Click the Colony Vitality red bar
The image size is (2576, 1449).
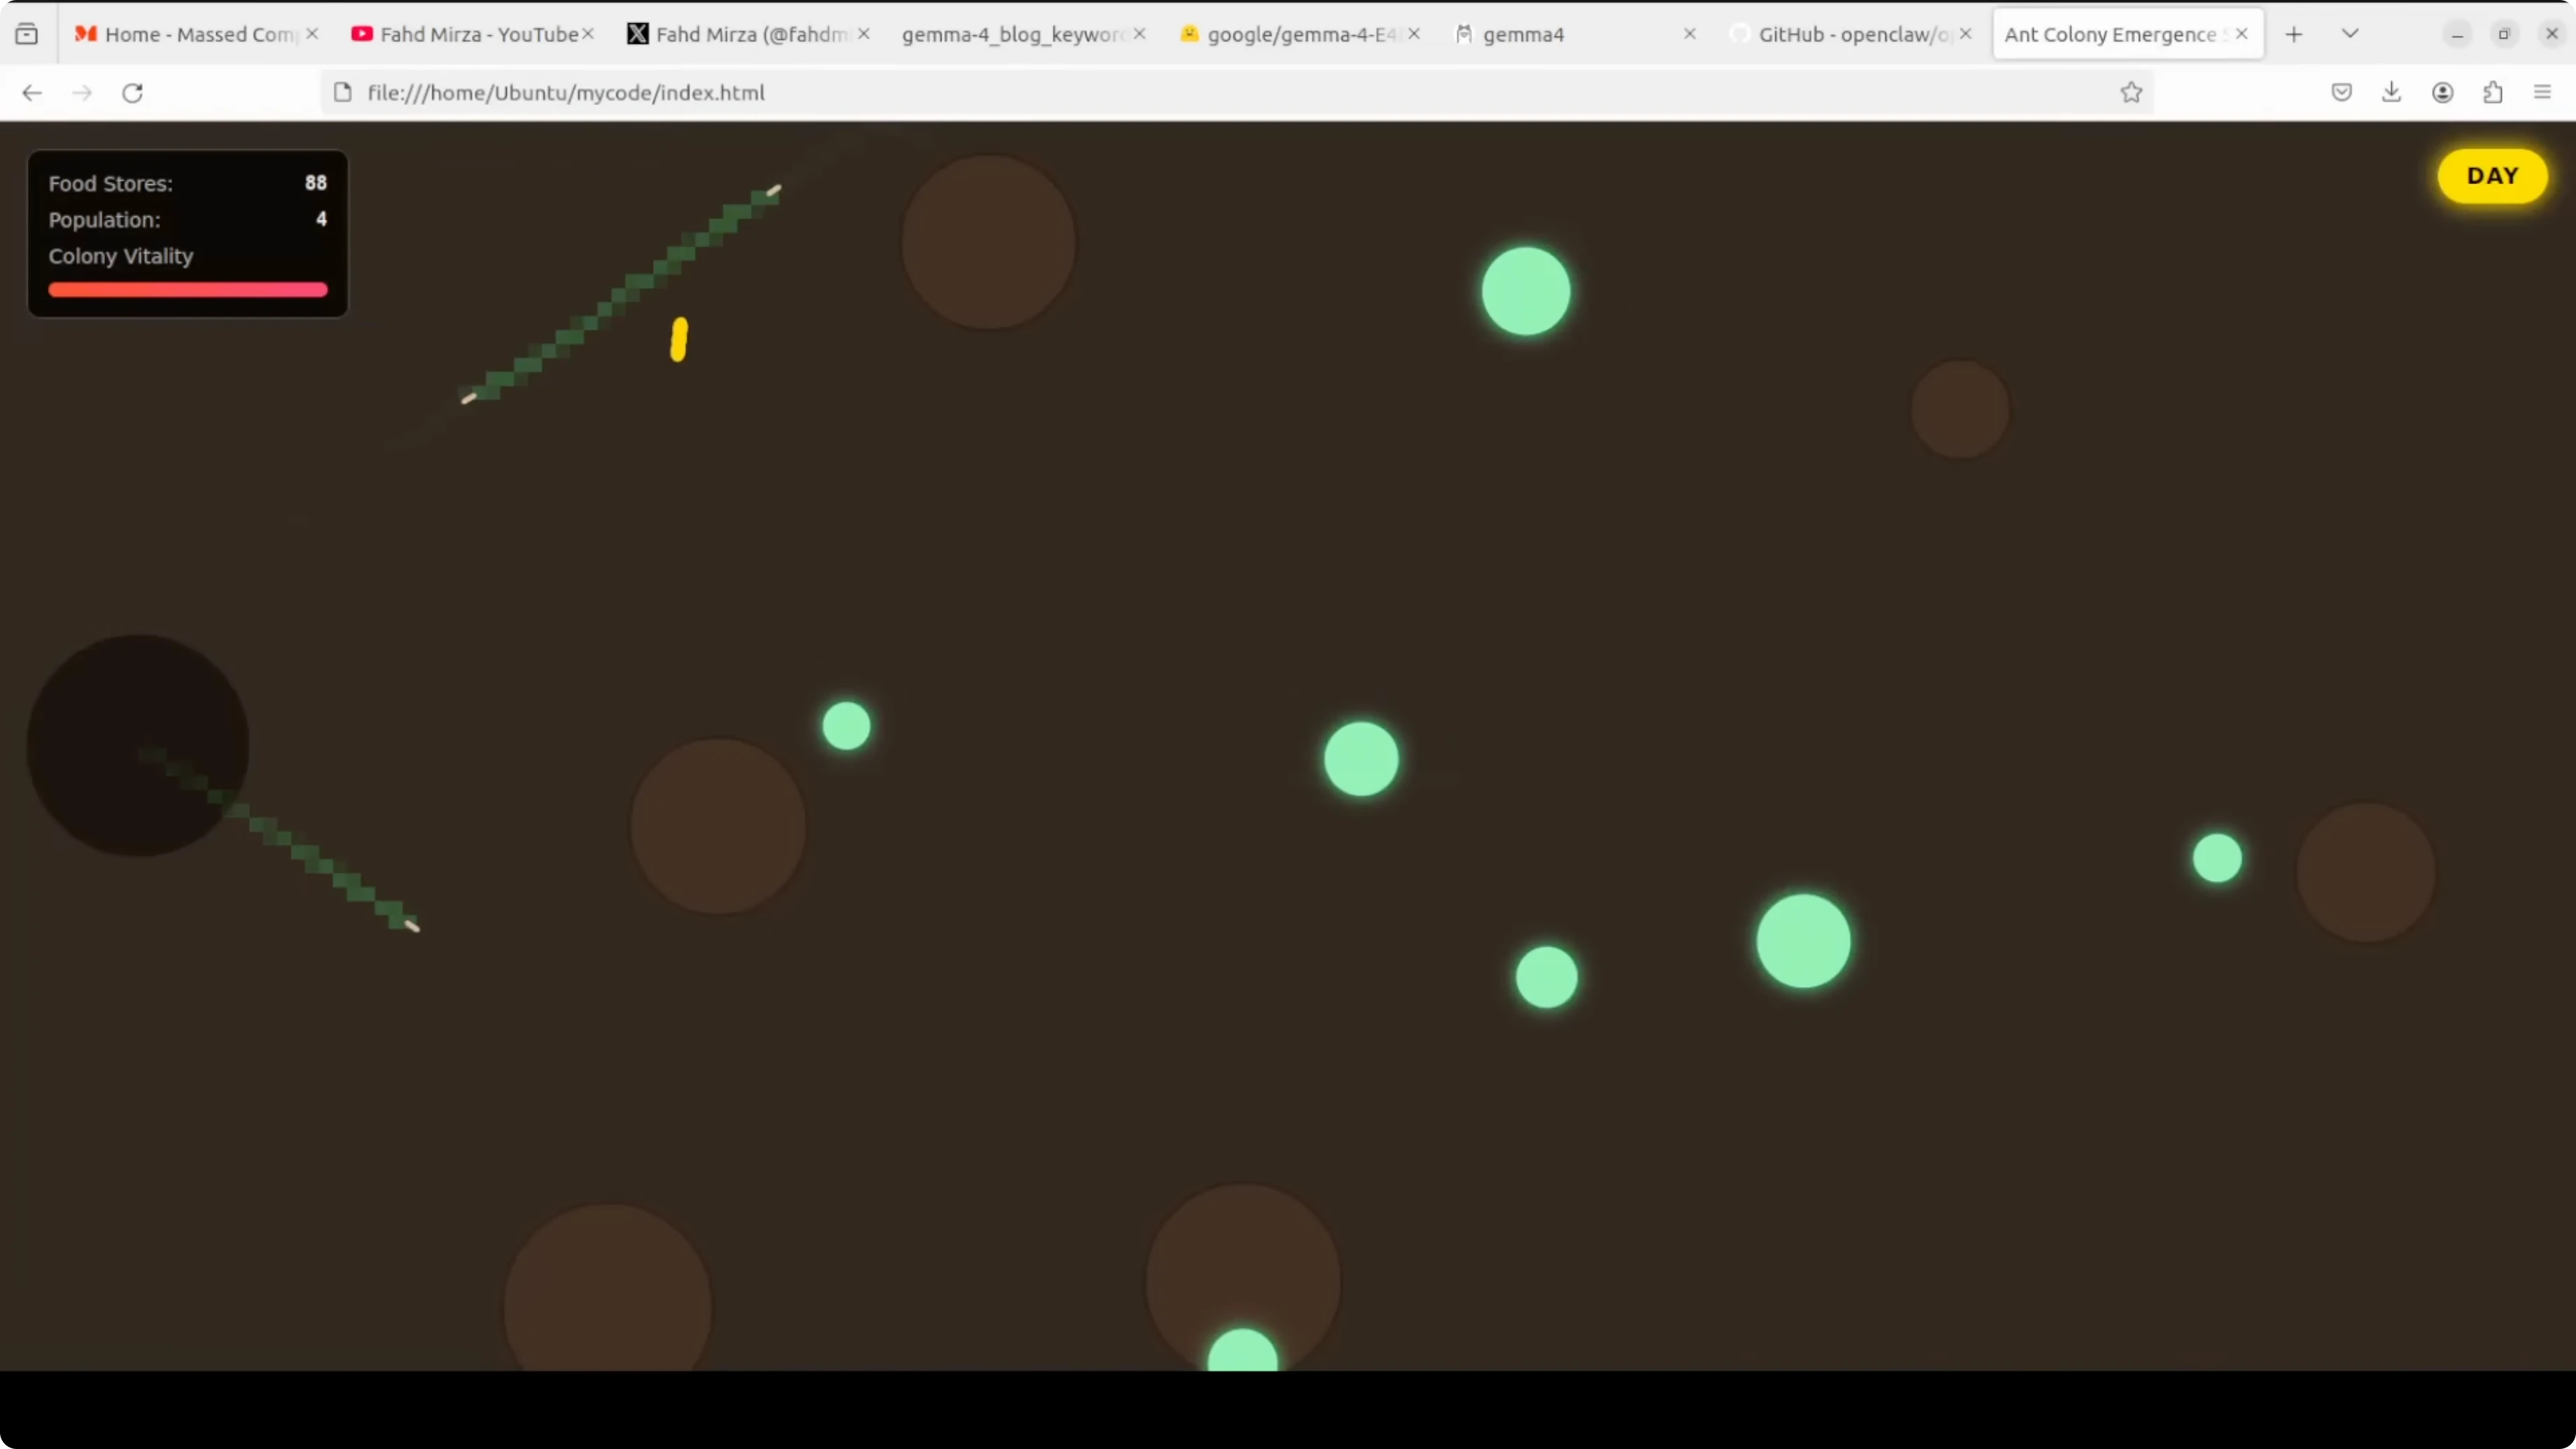tap(188, 290)
